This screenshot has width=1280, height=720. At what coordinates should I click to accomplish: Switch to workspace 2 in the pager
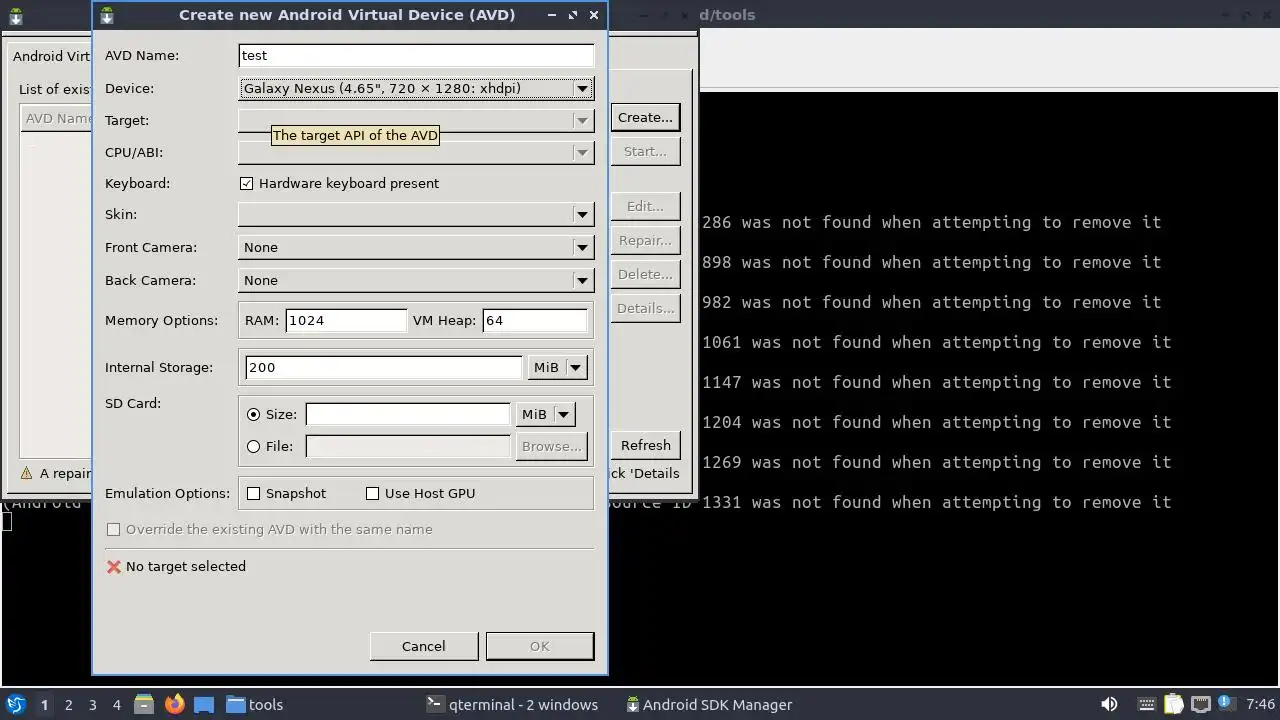click(x=68, y=704)
